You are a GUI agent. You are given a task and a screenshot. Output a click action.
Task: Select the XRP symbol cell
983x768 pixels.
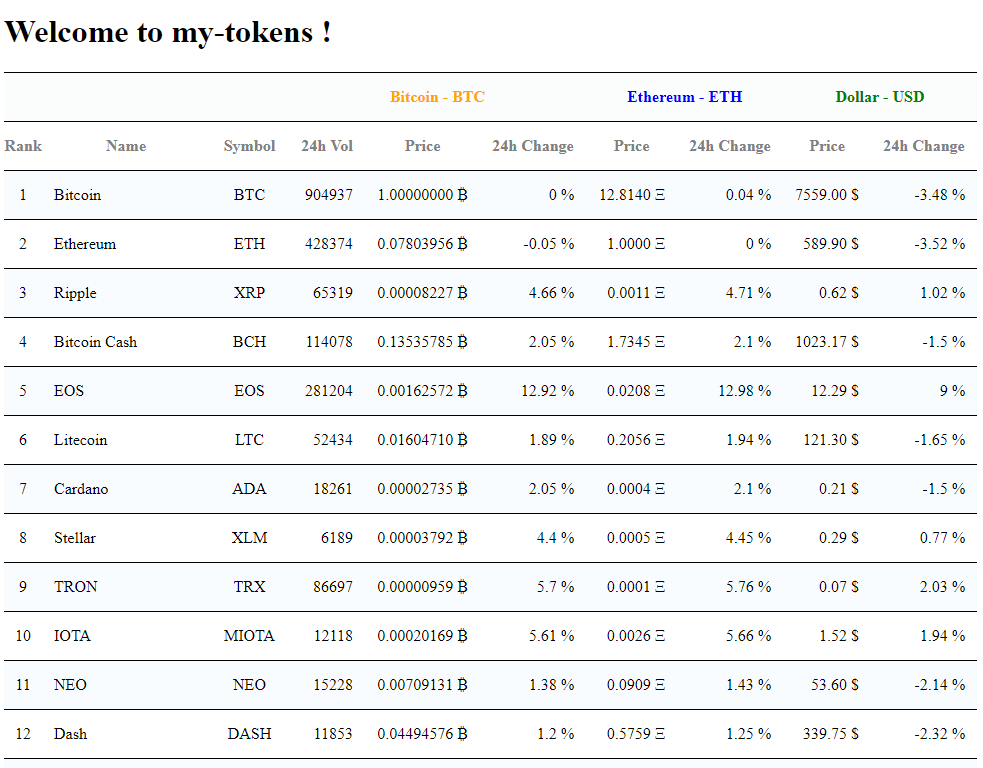click(x=250, y=293)
